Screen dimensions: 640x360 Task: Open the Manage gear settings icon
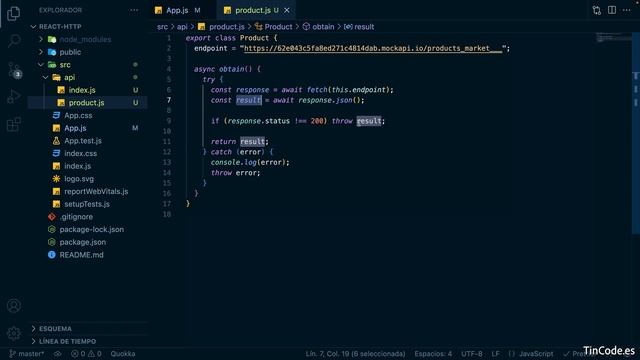tap(14, 333)
